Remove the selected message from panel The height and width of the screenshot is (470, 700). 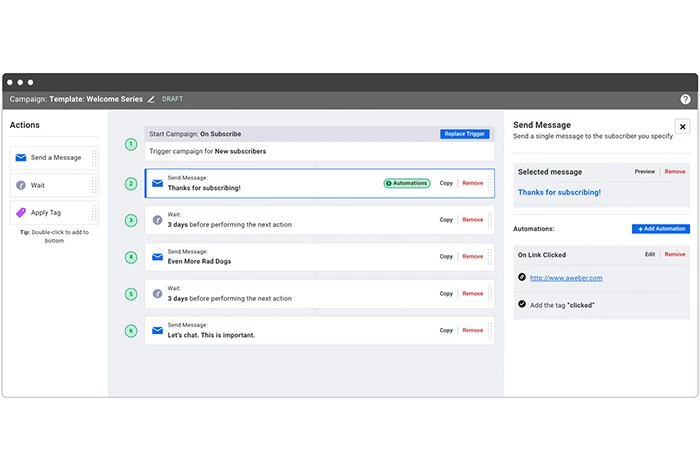(675, 172)
